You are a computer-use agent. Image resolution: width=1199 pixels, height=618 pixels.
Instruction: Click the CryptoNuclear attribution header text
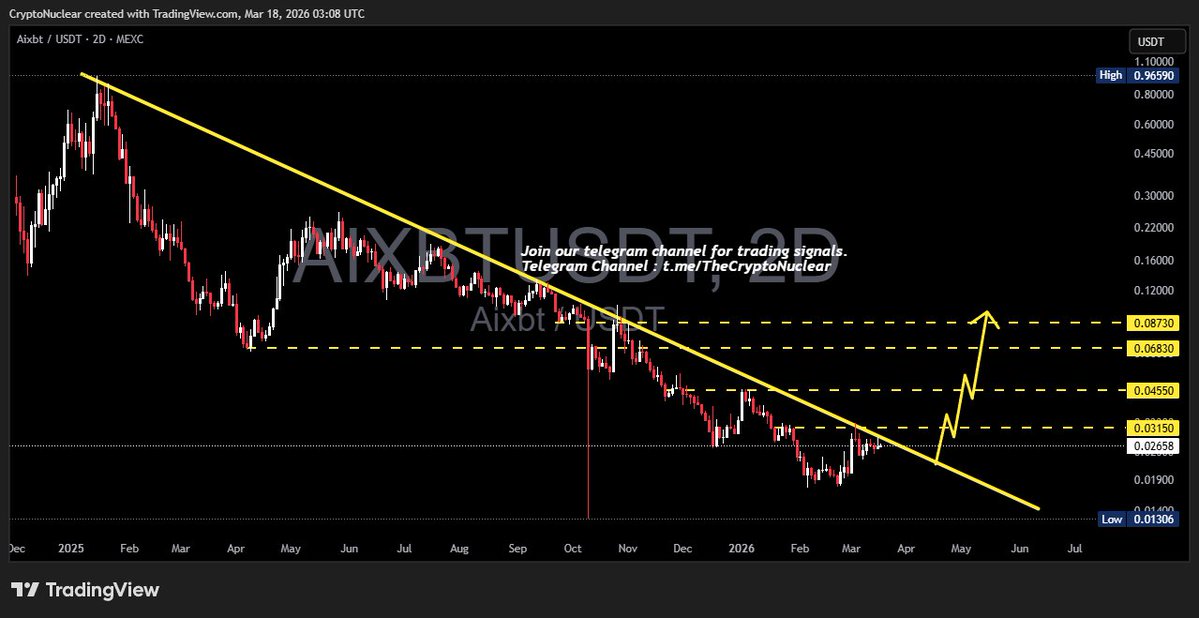187,13
